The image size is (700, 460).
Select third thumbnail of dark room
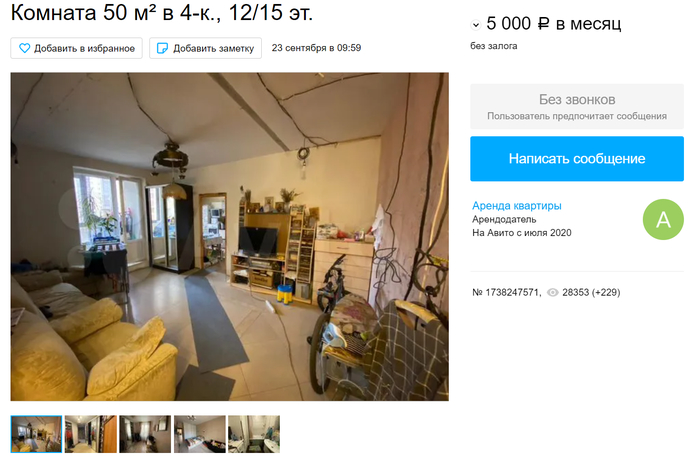pyautogui.click(x=145, y=434)
